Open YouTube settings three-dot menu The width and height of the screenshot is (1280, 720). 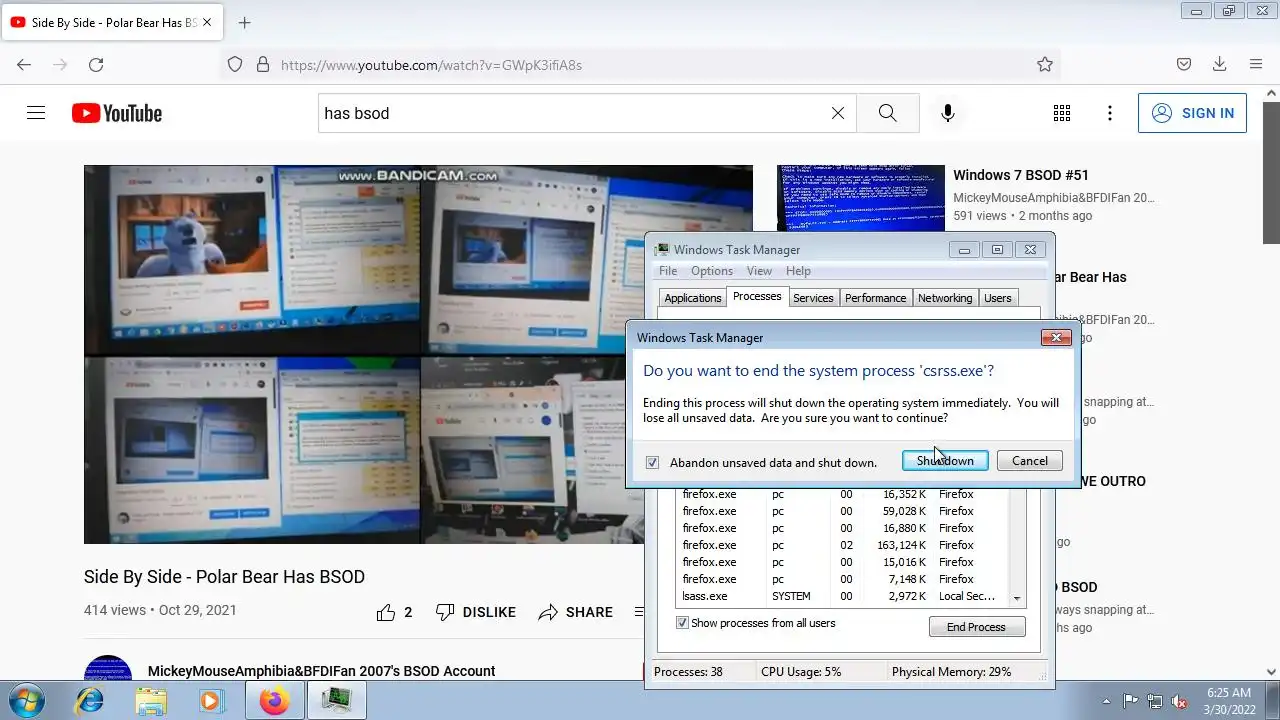tap(1110, 113)
